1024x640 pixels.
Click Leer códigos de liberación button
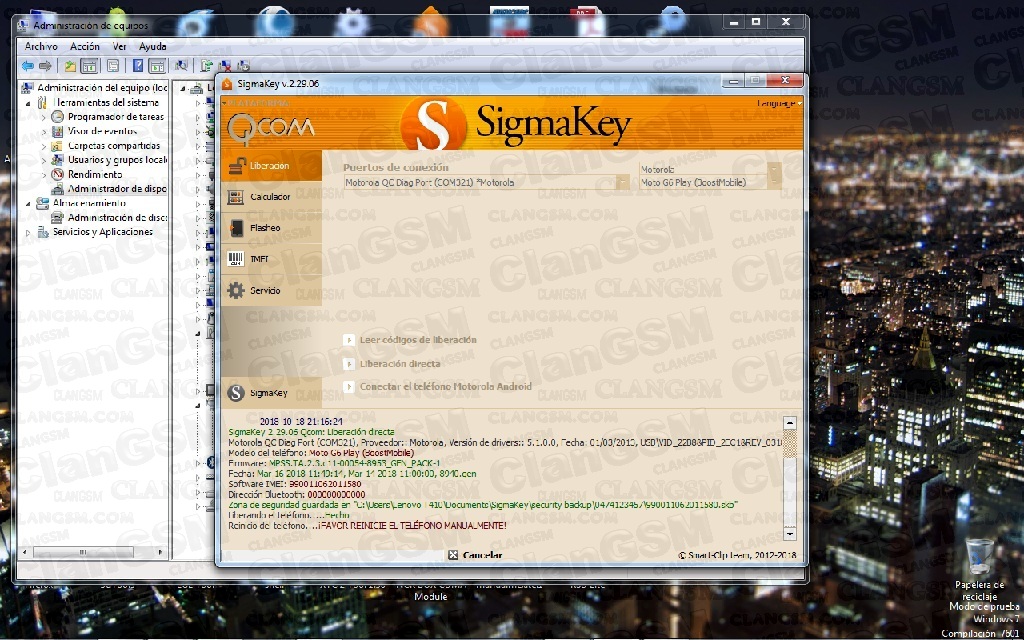pyautogui.click(x=410, y=340)
